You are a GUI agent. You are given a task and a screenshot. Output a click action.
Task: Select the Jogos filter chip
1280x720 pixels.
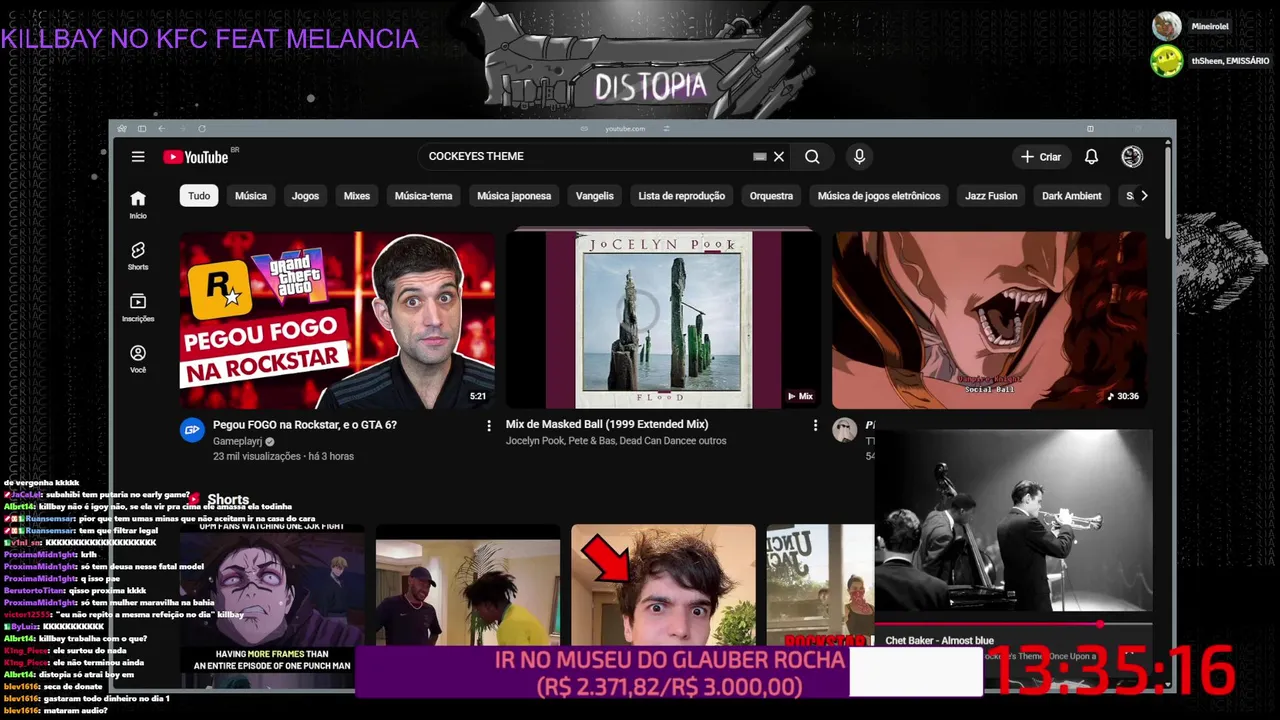pyautogui.click(x=305, y=196)
